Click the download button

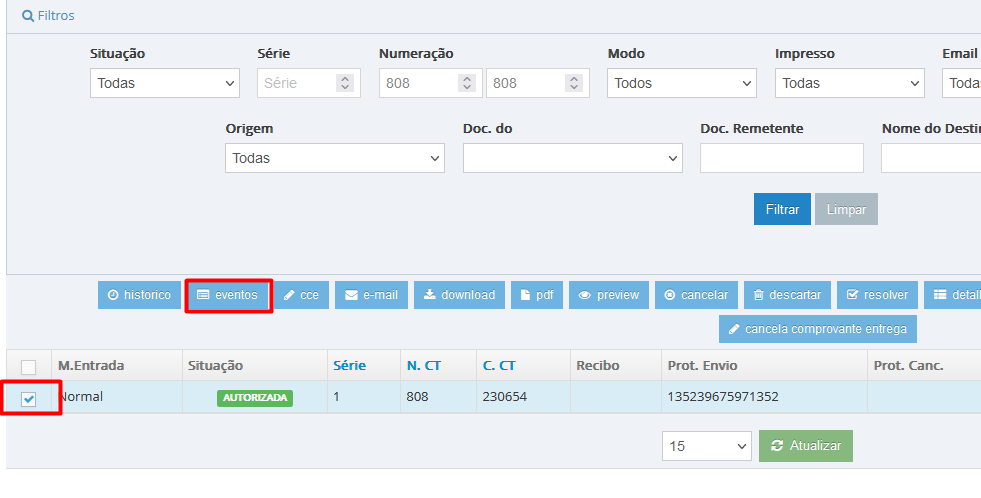(459, 295)
